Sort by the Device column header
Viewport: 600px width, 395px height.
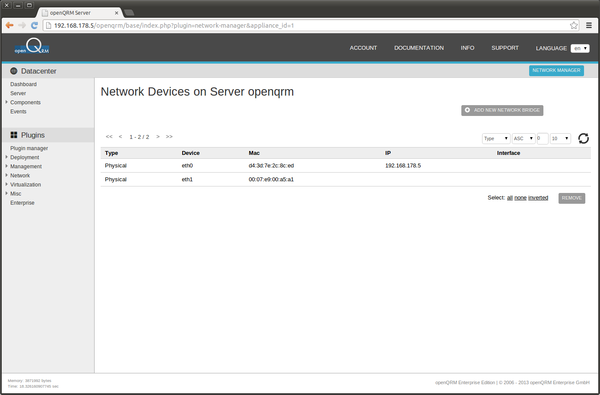[x=191, y=153]
